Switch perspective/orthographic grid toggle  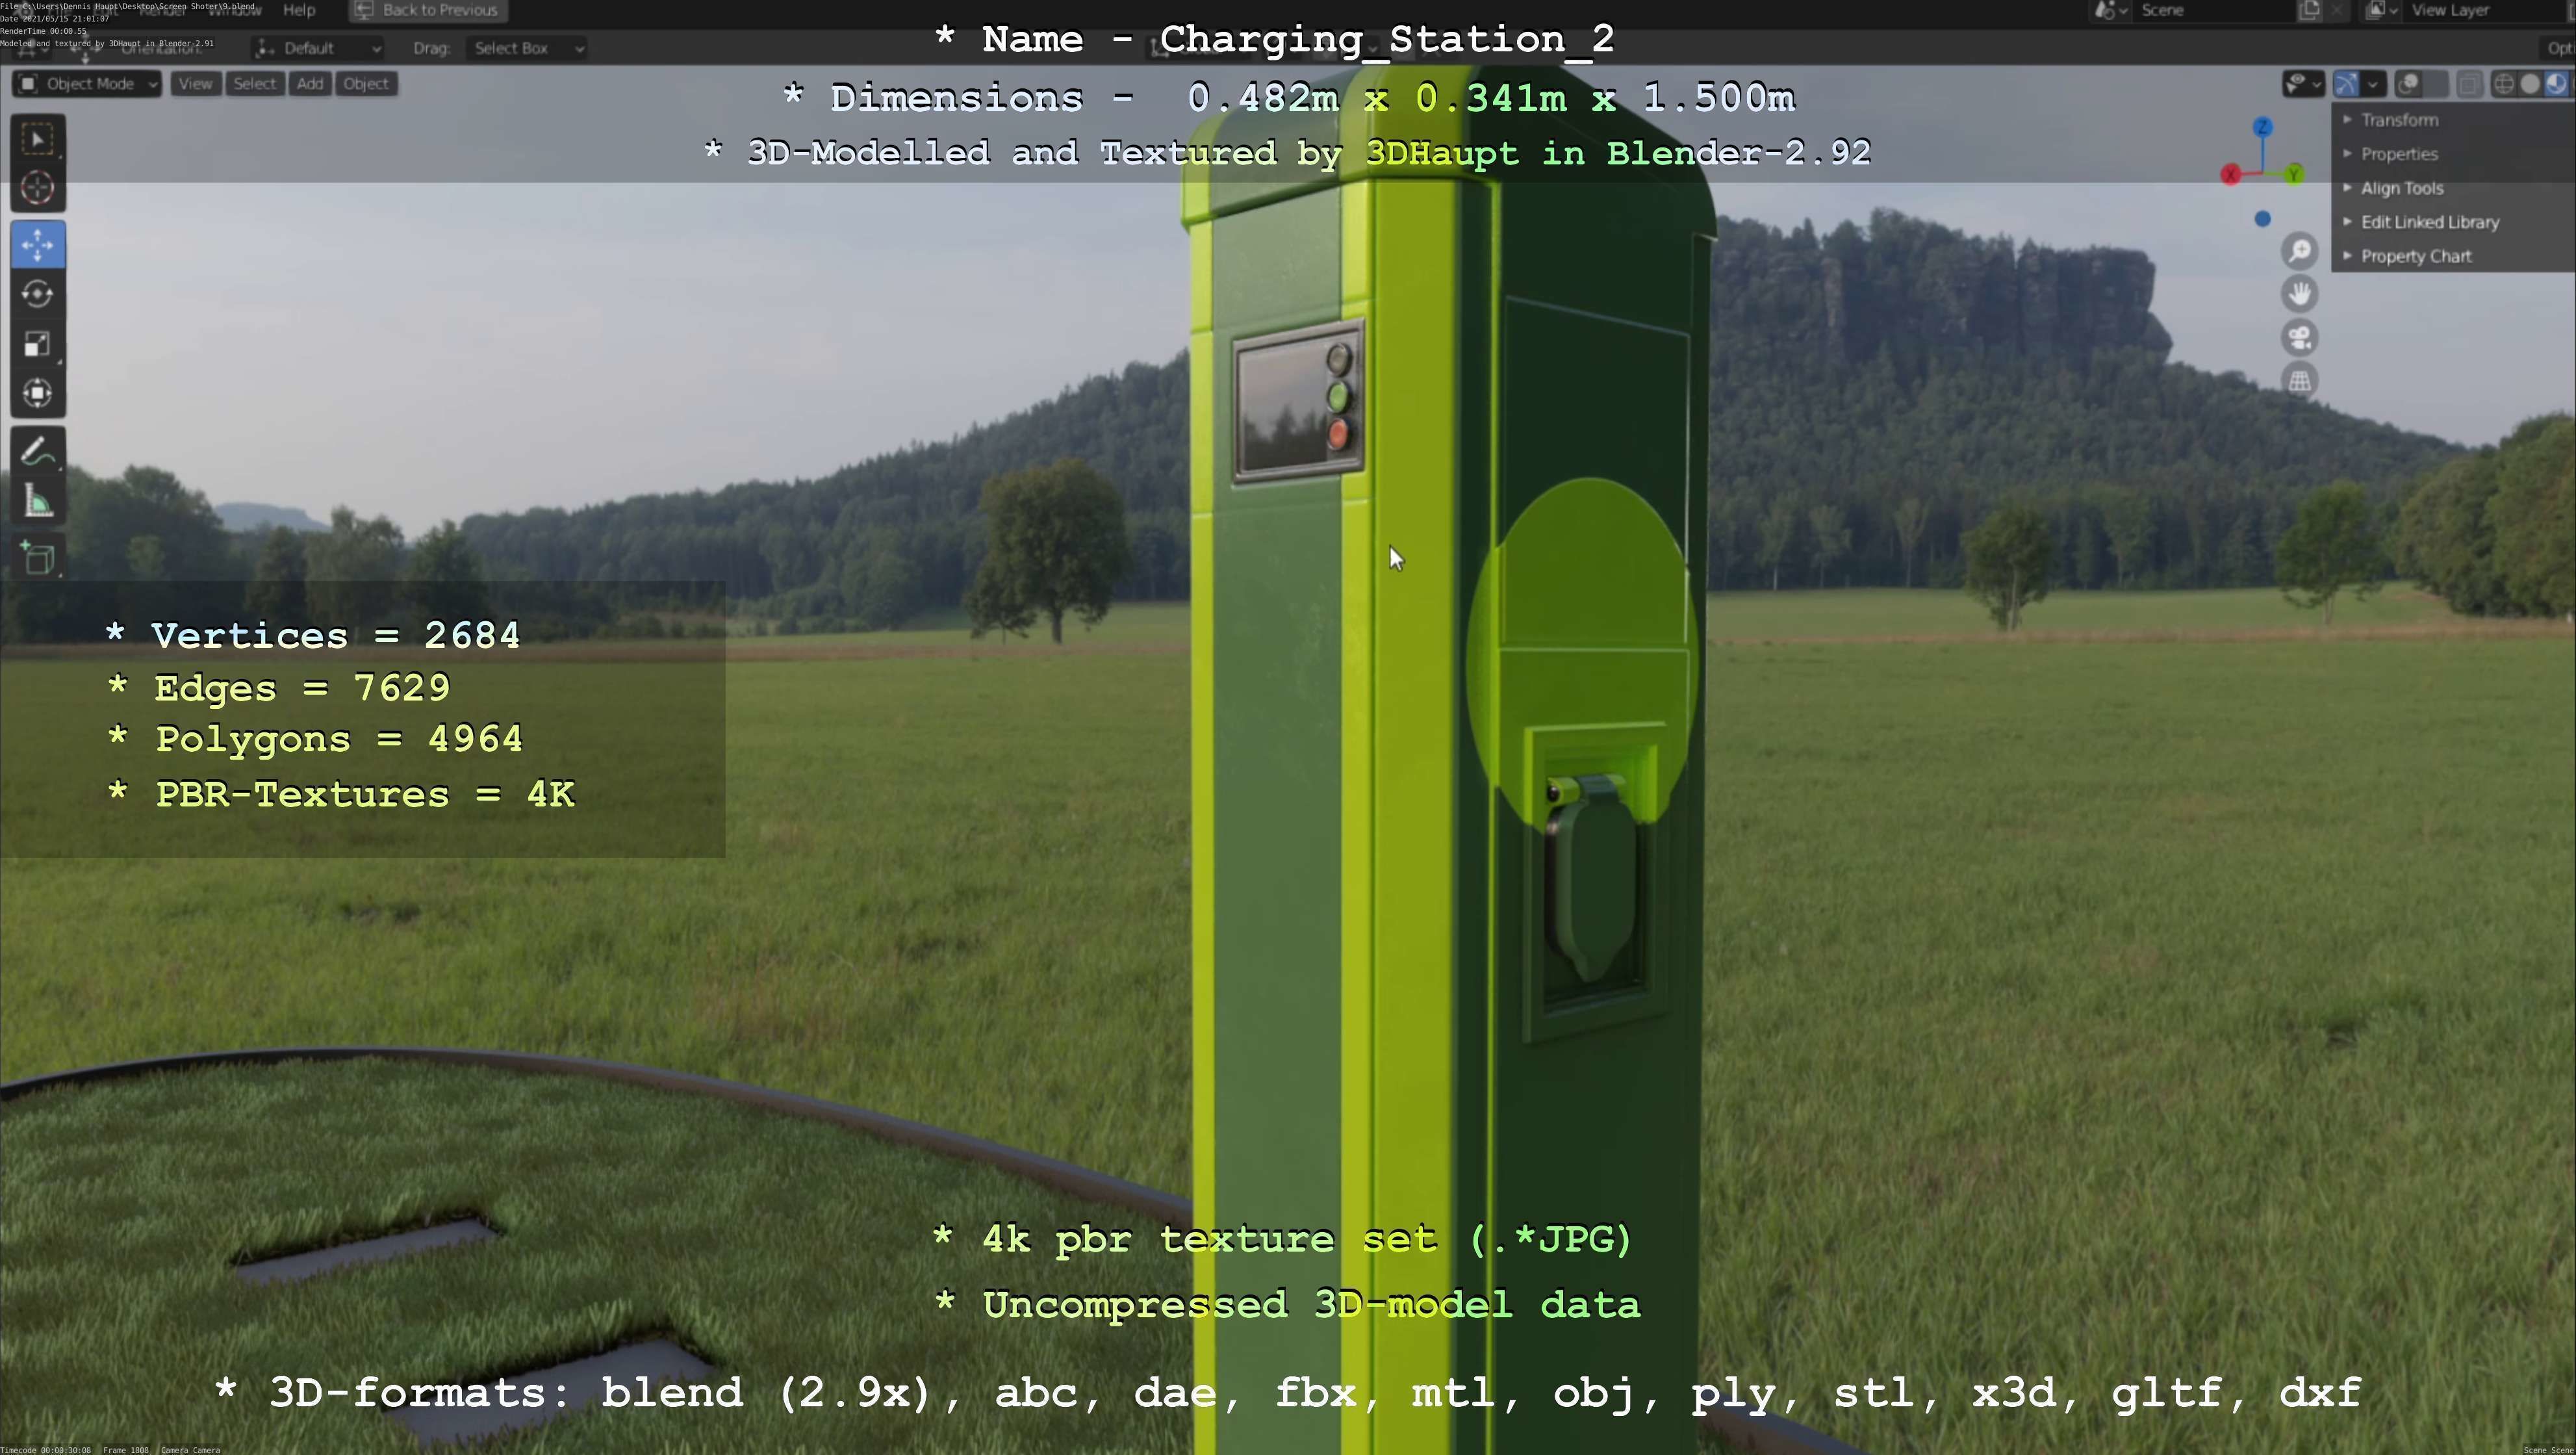pyautogui.click(x=2300, y=381)
